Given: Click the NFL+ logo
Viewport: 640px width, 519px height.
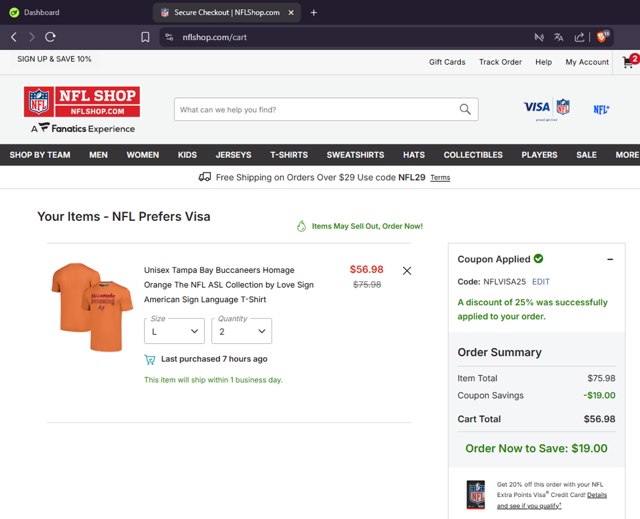Looking at the screenshot, I should point(601,109).
